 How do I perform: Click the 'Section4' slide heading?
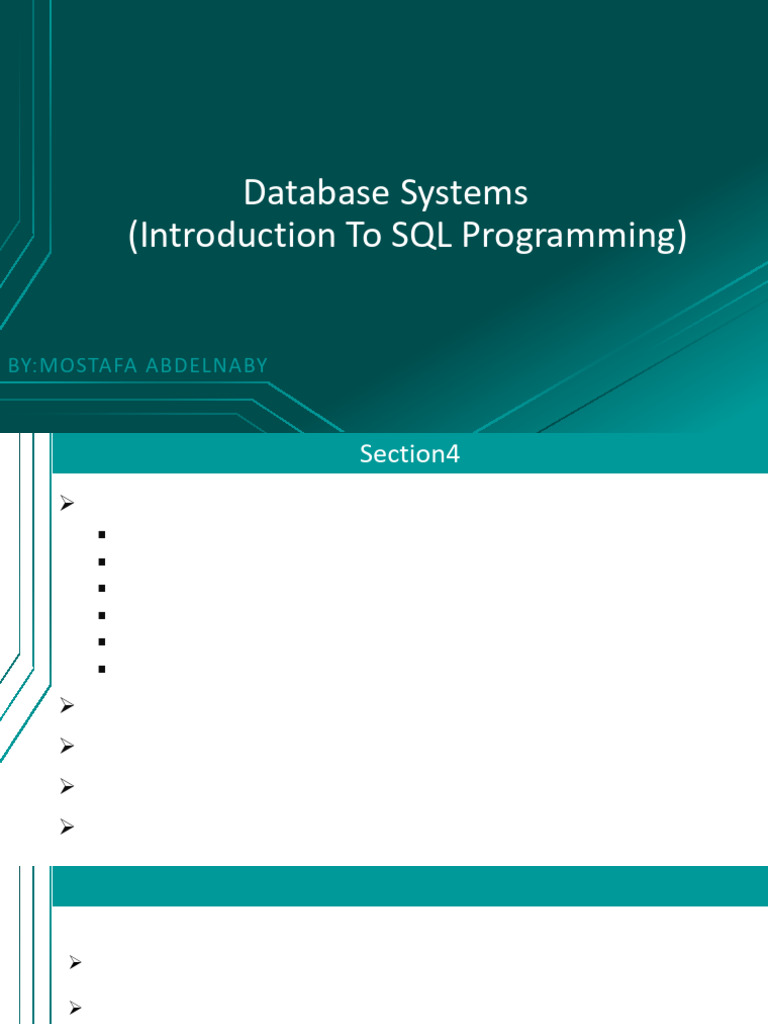click(409, 454)
